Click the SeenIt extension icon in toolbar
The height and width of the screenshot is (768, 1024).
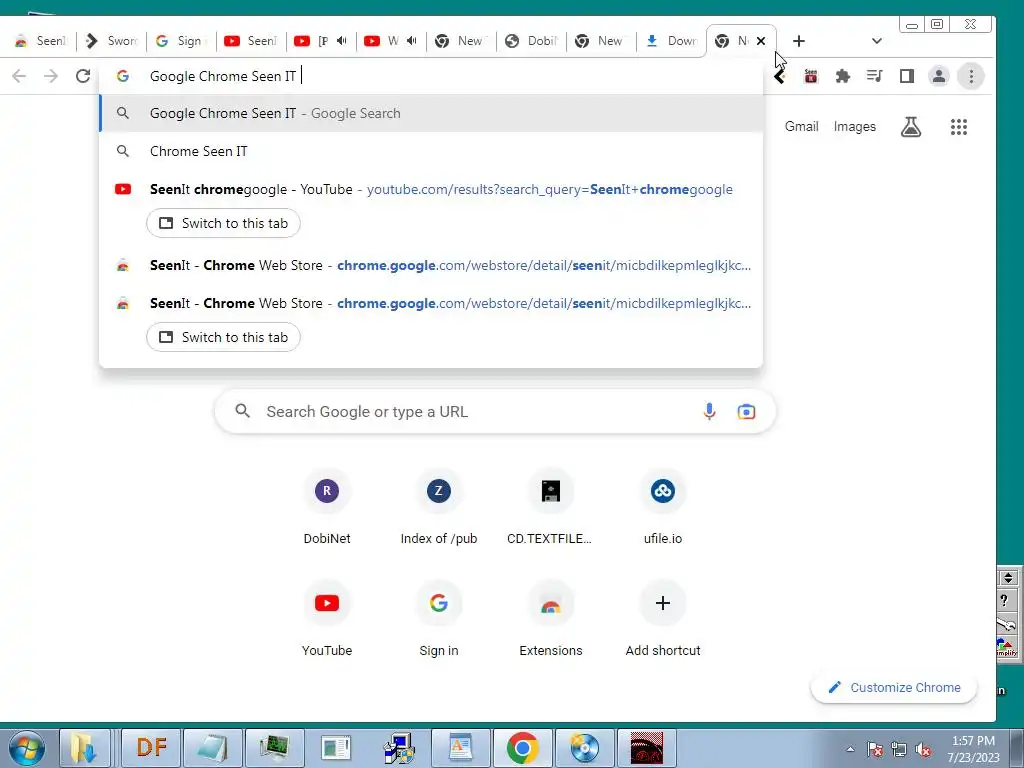810,76
